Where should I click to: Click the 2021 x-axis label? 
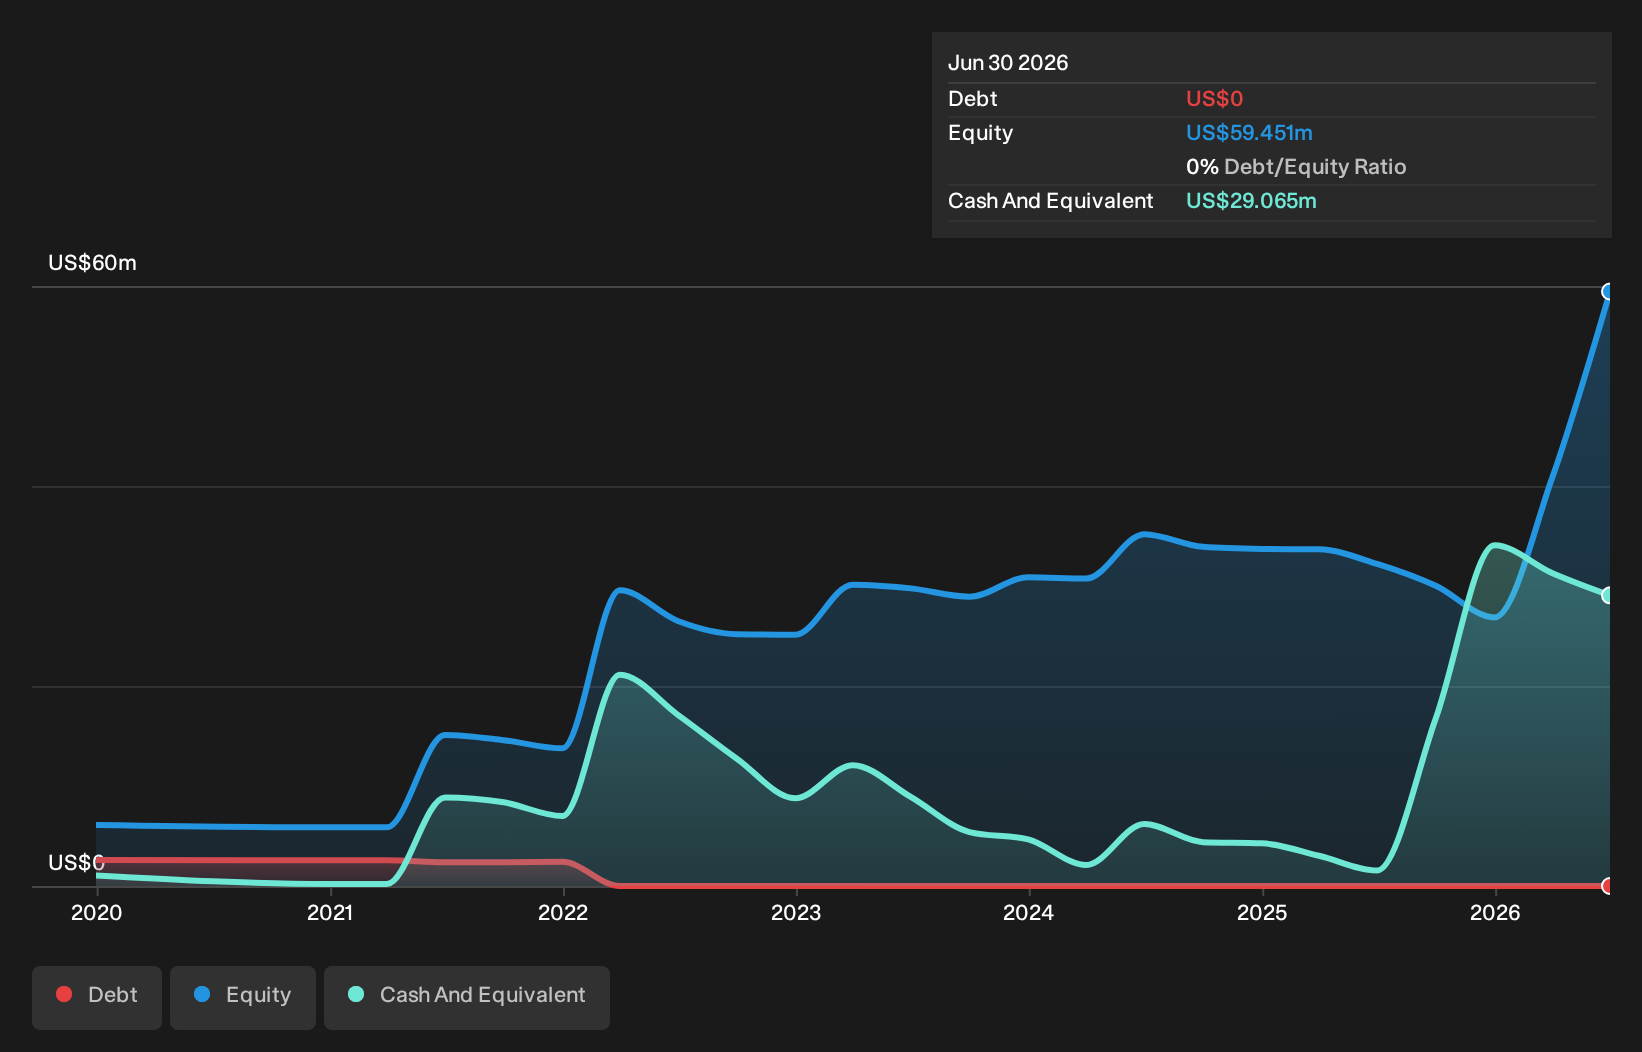(330, 912)
